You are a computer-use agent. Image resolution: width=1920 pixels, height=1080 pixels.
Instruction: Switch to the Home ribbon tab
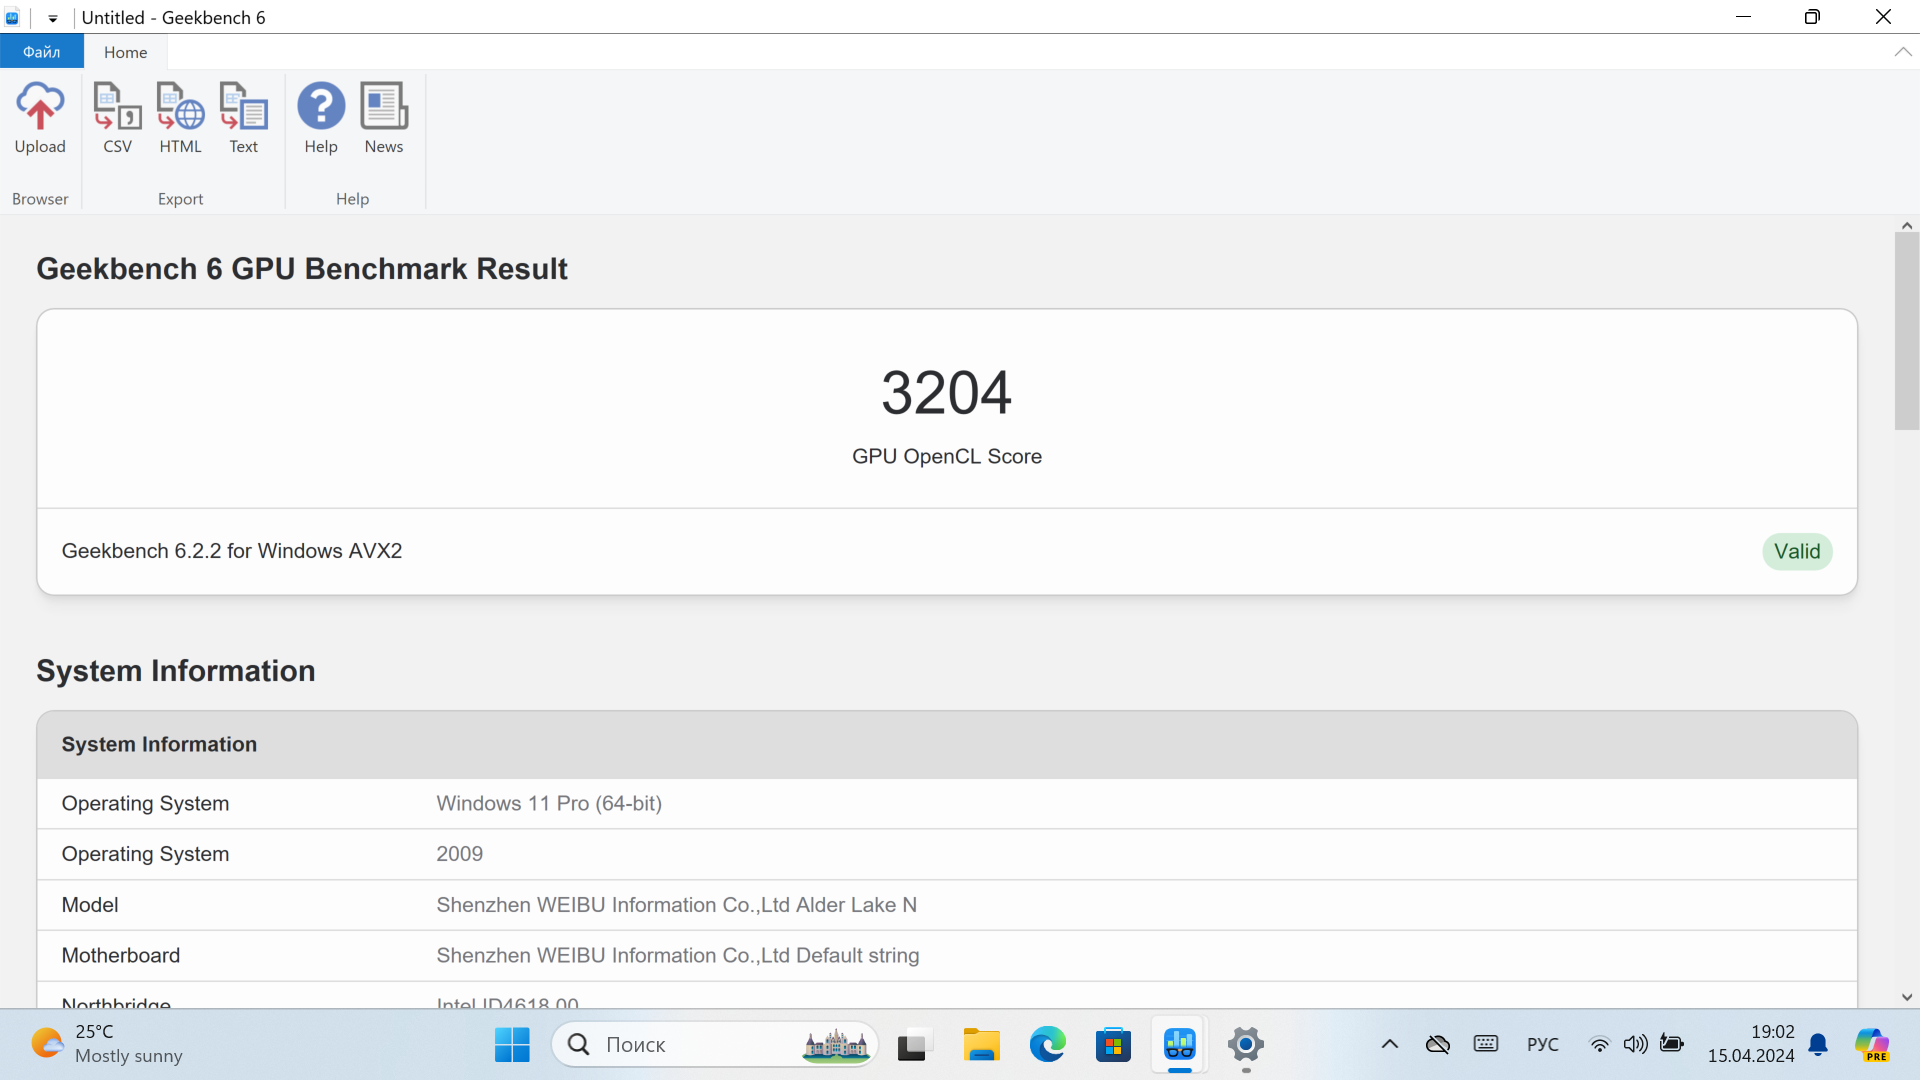point(125,52)
